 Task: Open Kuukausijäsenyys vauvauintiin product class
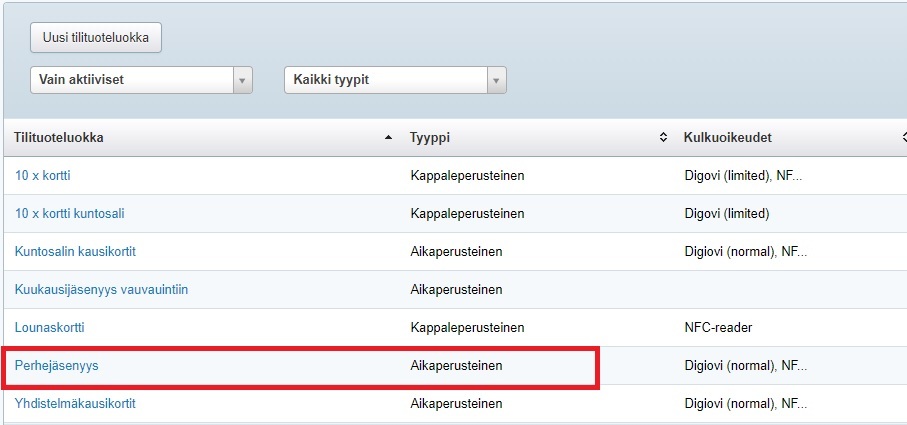pos(101,290)
